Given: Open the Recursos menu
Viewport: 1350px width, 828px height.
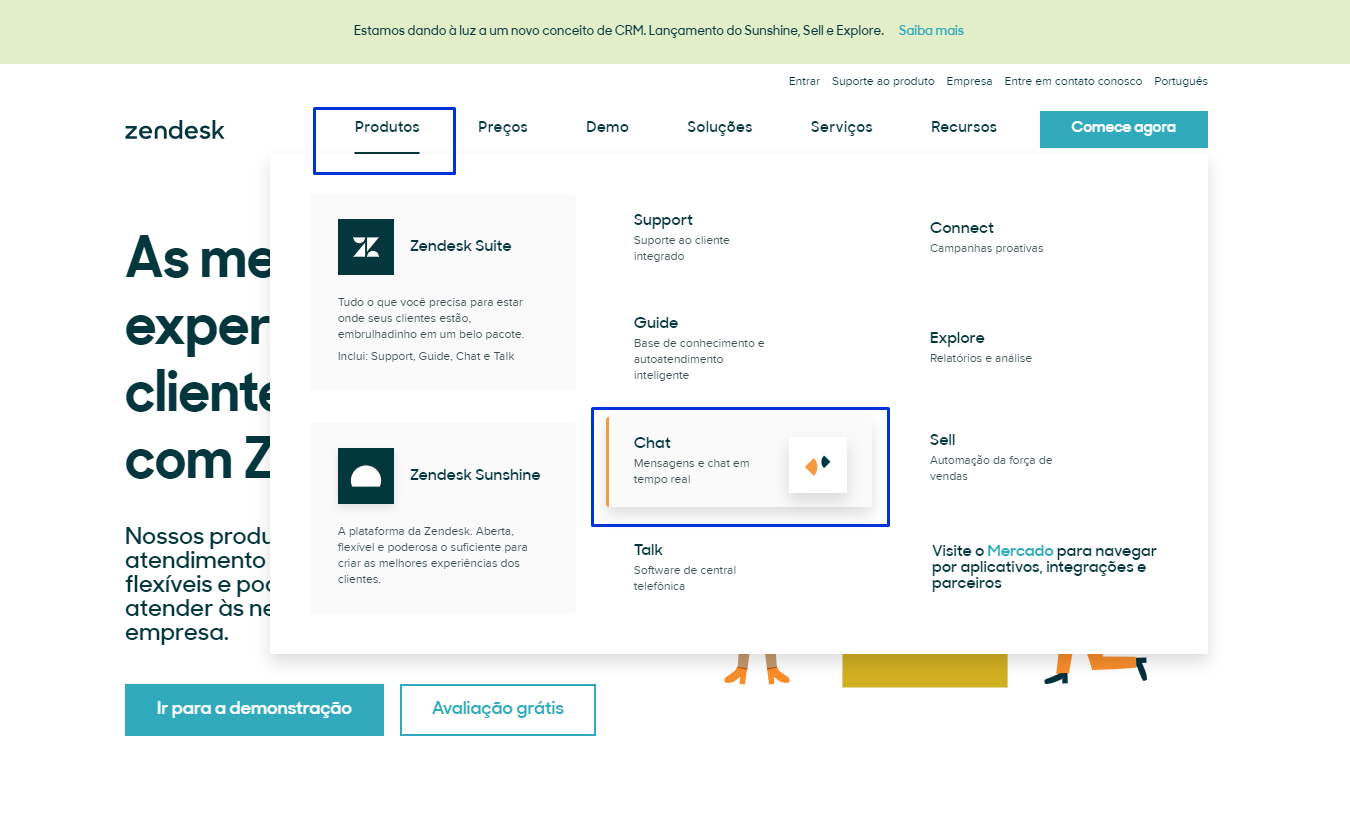Looking at the screenshot, I should 964,127.
